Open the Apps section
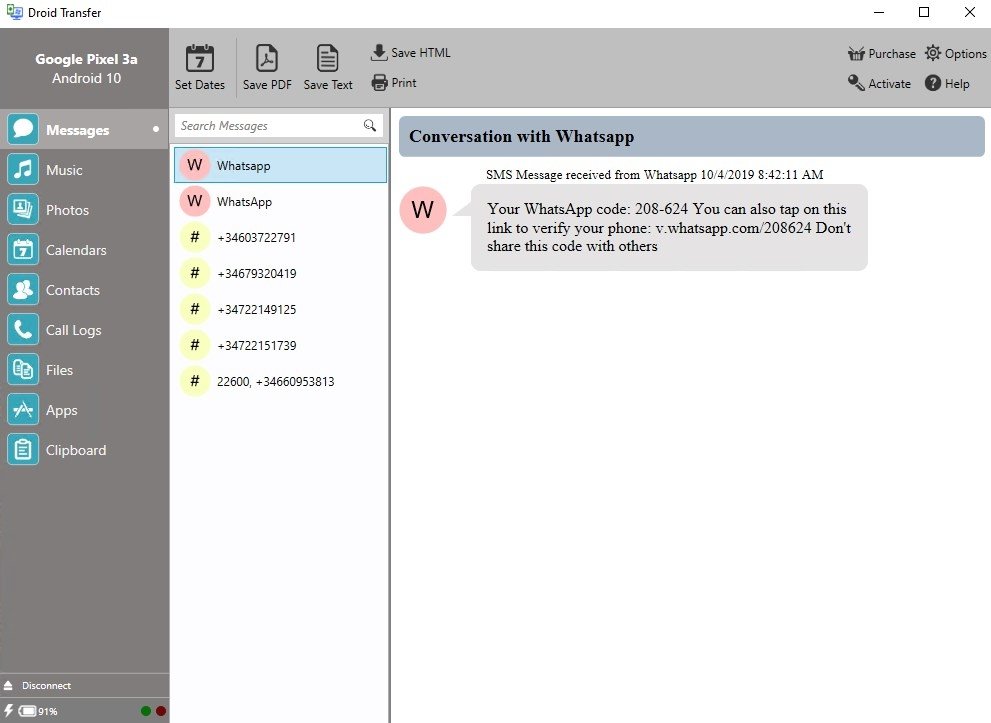The height and width of the screenshot is (723, 991). click(x=84, y=410)
